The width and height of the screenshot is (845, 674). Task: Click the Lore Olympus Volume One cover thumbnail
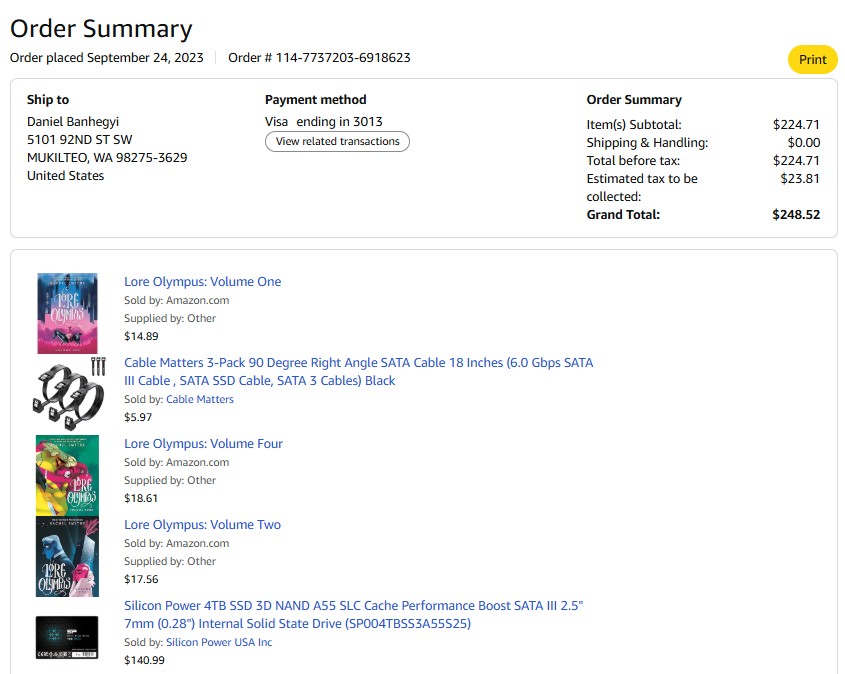pyautogui.click(x=67, y=313)
